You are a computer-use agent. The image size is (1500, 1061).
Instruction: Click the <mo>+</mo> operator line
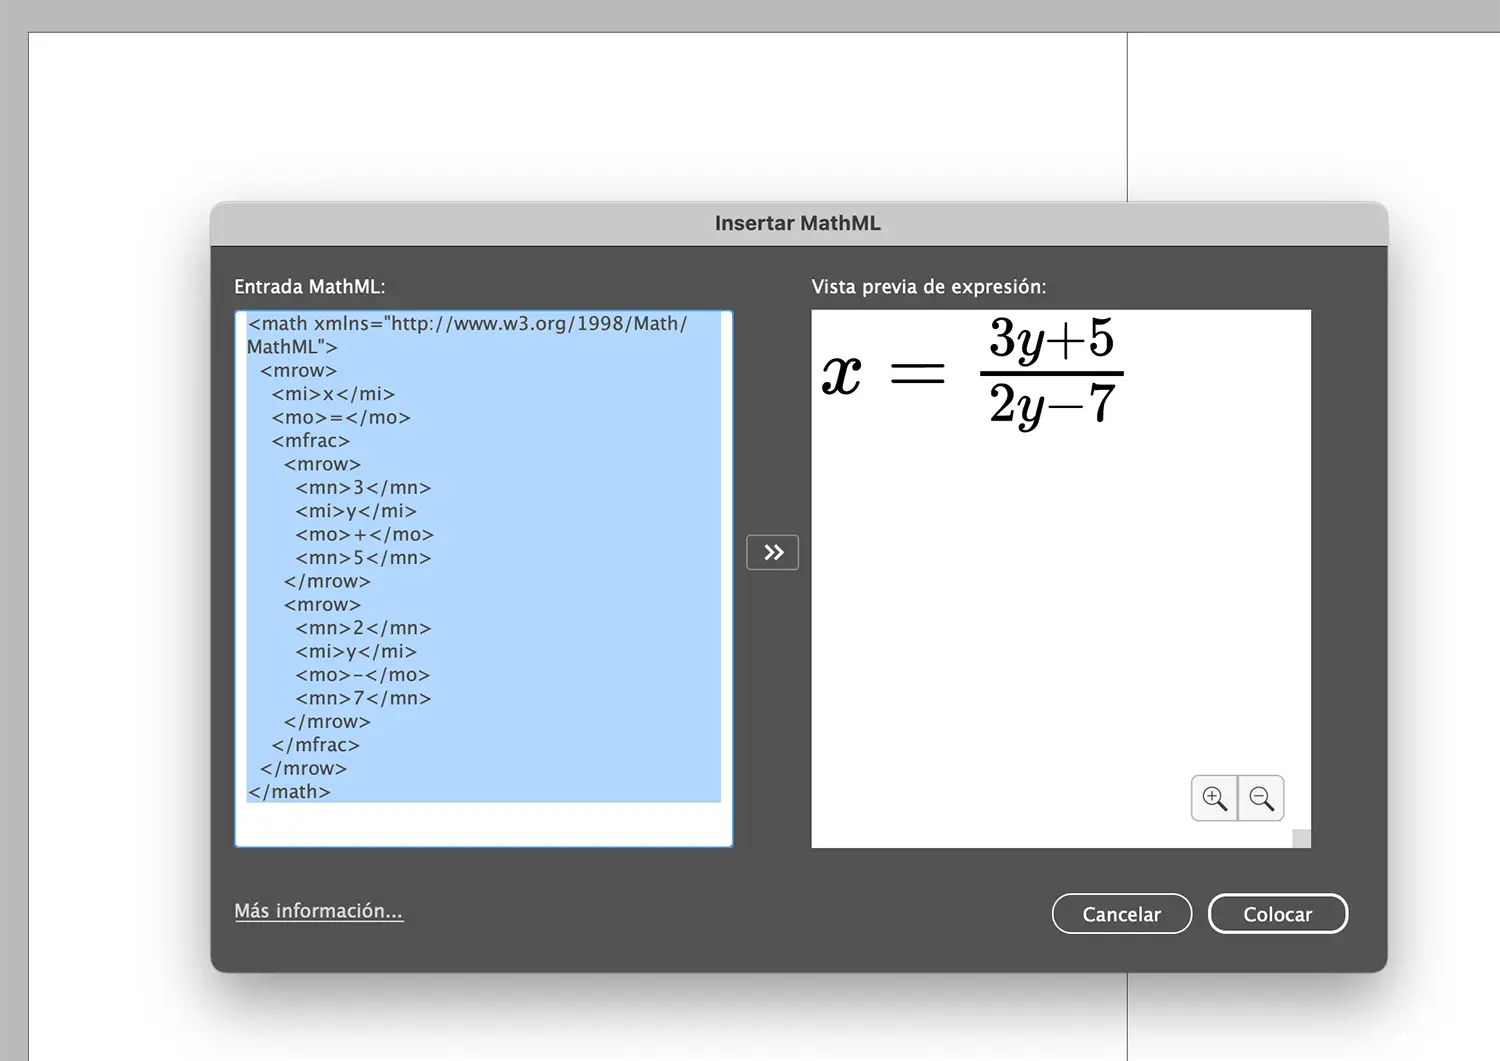[x=364, y=535]
